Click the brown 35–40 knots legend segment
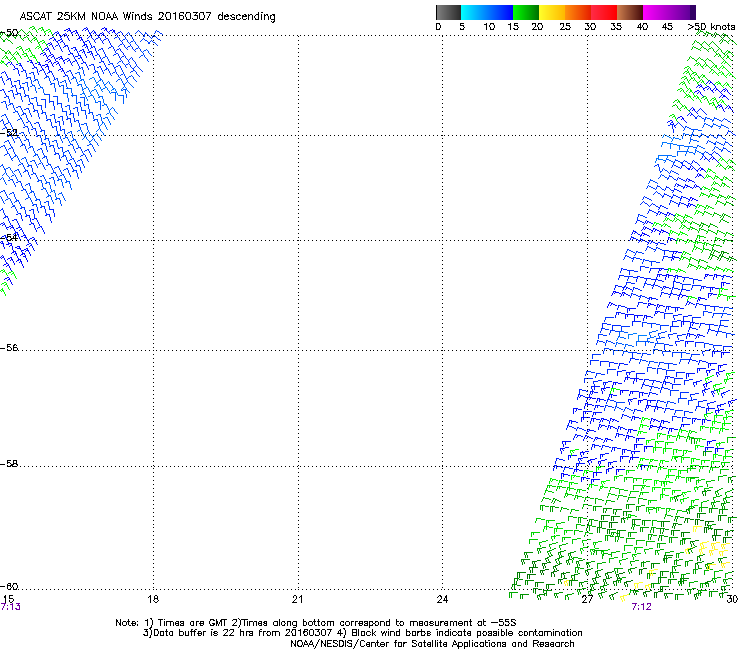Image resolution: width=740 pixels, height=650 pixels. [x=630, y=12]
